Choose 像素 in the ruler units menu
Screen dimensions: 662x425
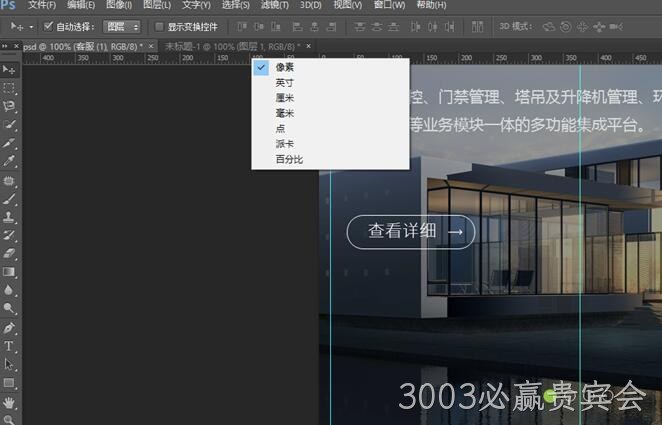pyautogui.click(x=330, y=67)
